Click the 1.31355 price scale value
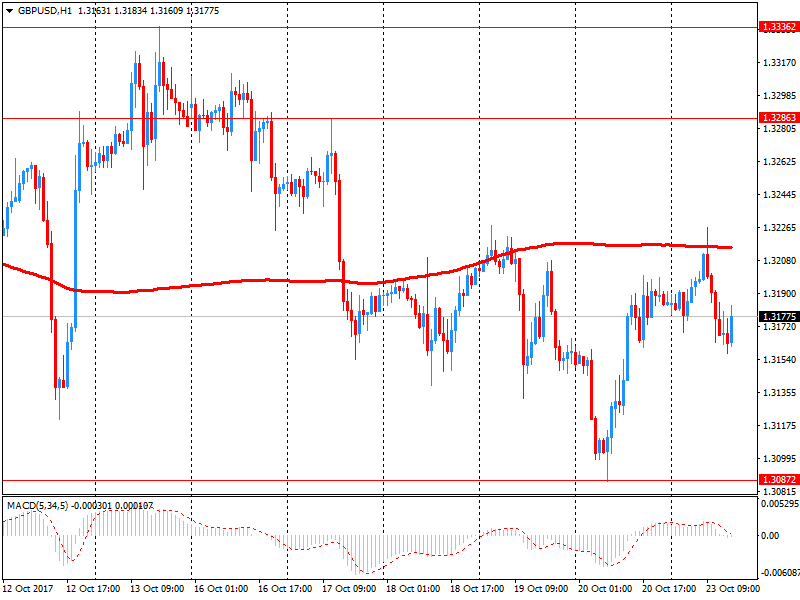This screenshot has height=600, width=800. pos(779,393)
